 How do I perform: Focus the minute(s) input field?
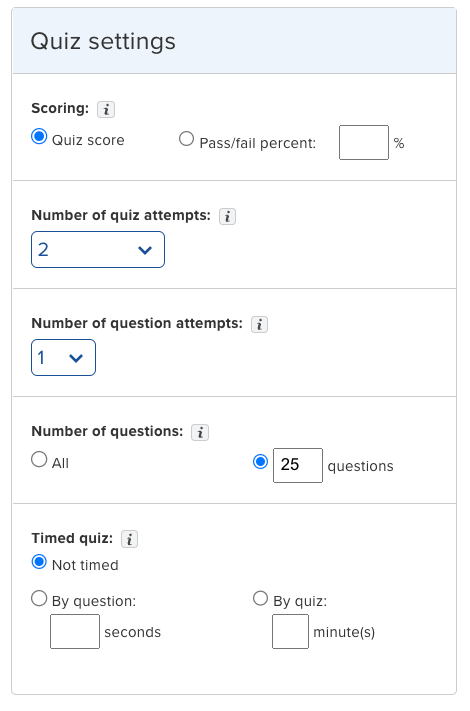[291, 631]
